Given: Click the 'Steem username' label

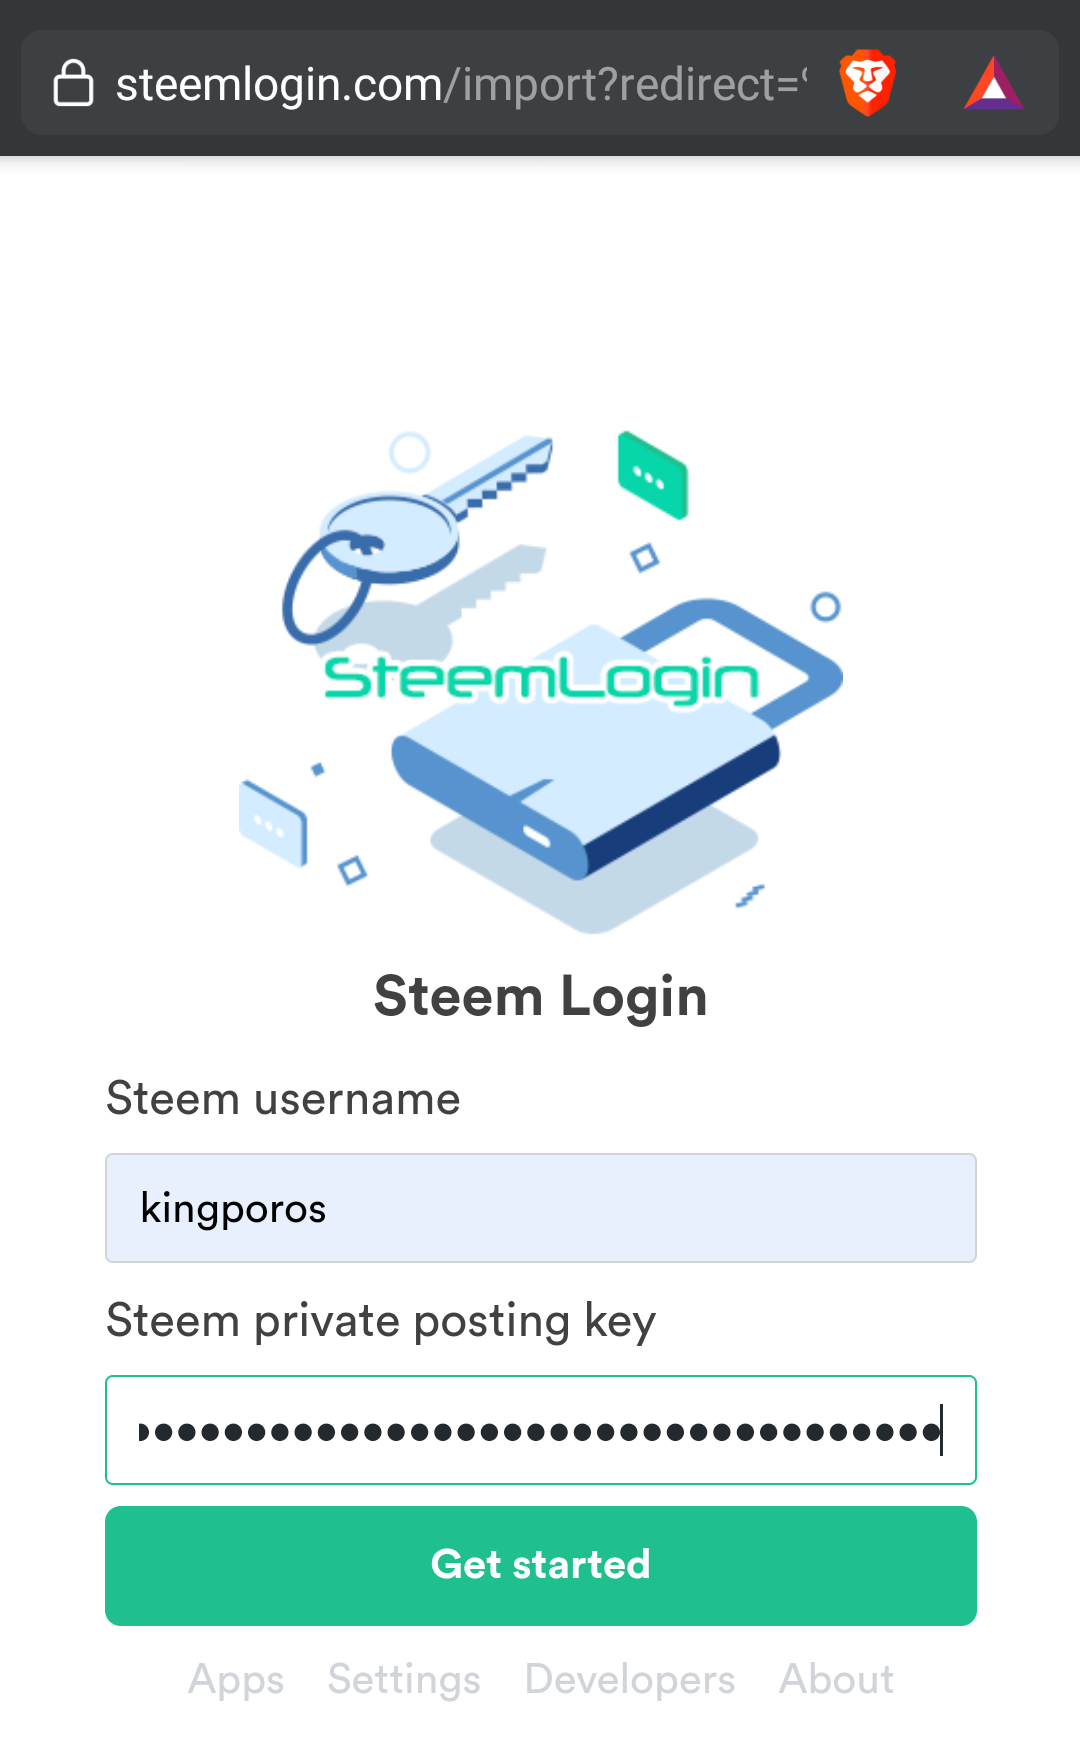Looking at the screenshot, I should 283,1099.
